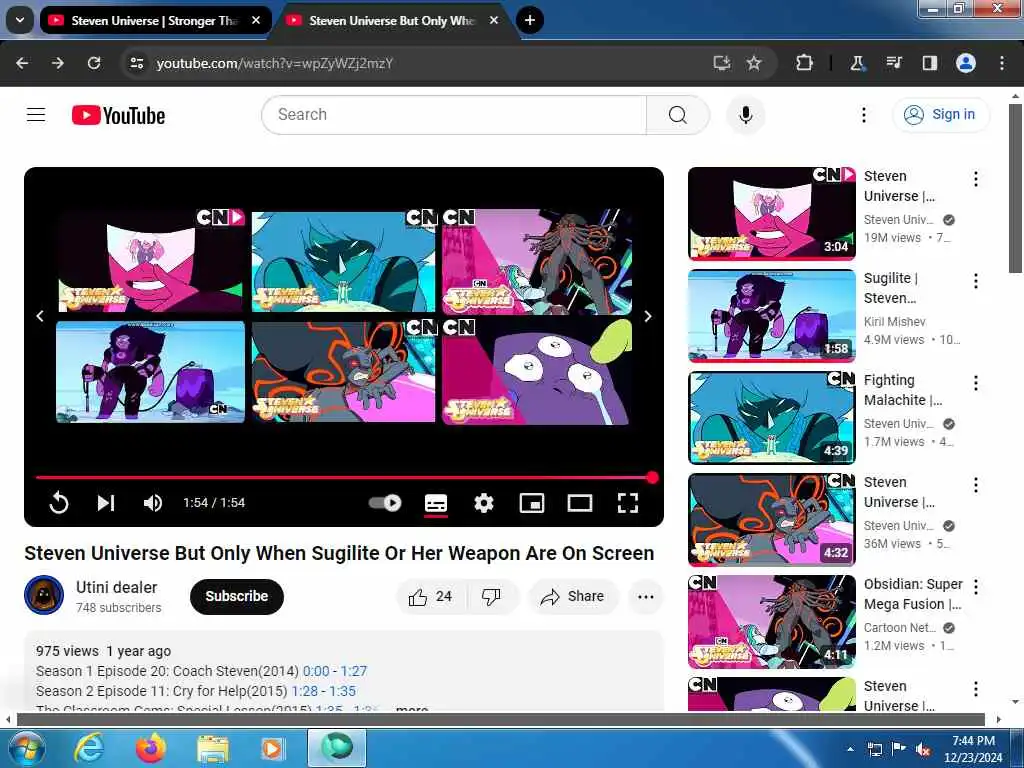Install app icon in address bar

point(721,63)
